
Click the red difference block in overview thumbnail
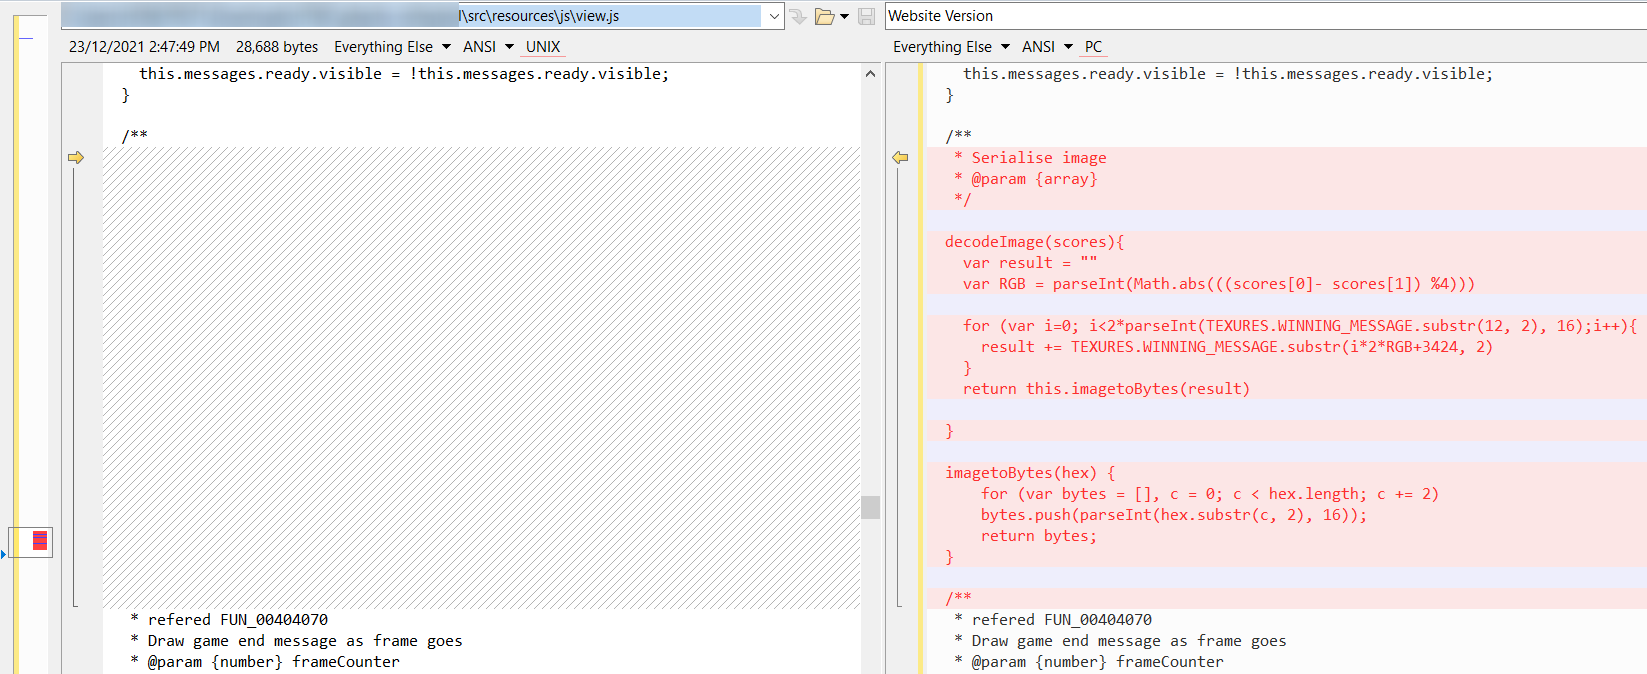point(40,541)
